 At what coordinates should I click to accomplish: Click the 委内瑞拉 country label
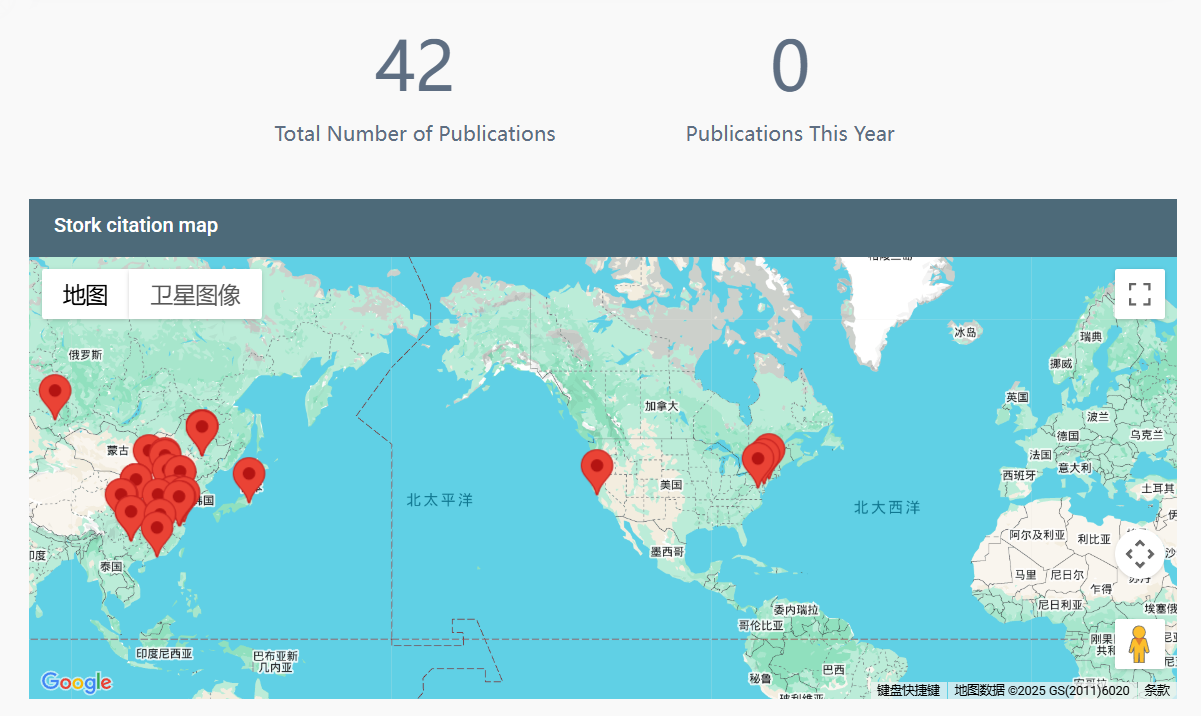[x=796, y=609]
